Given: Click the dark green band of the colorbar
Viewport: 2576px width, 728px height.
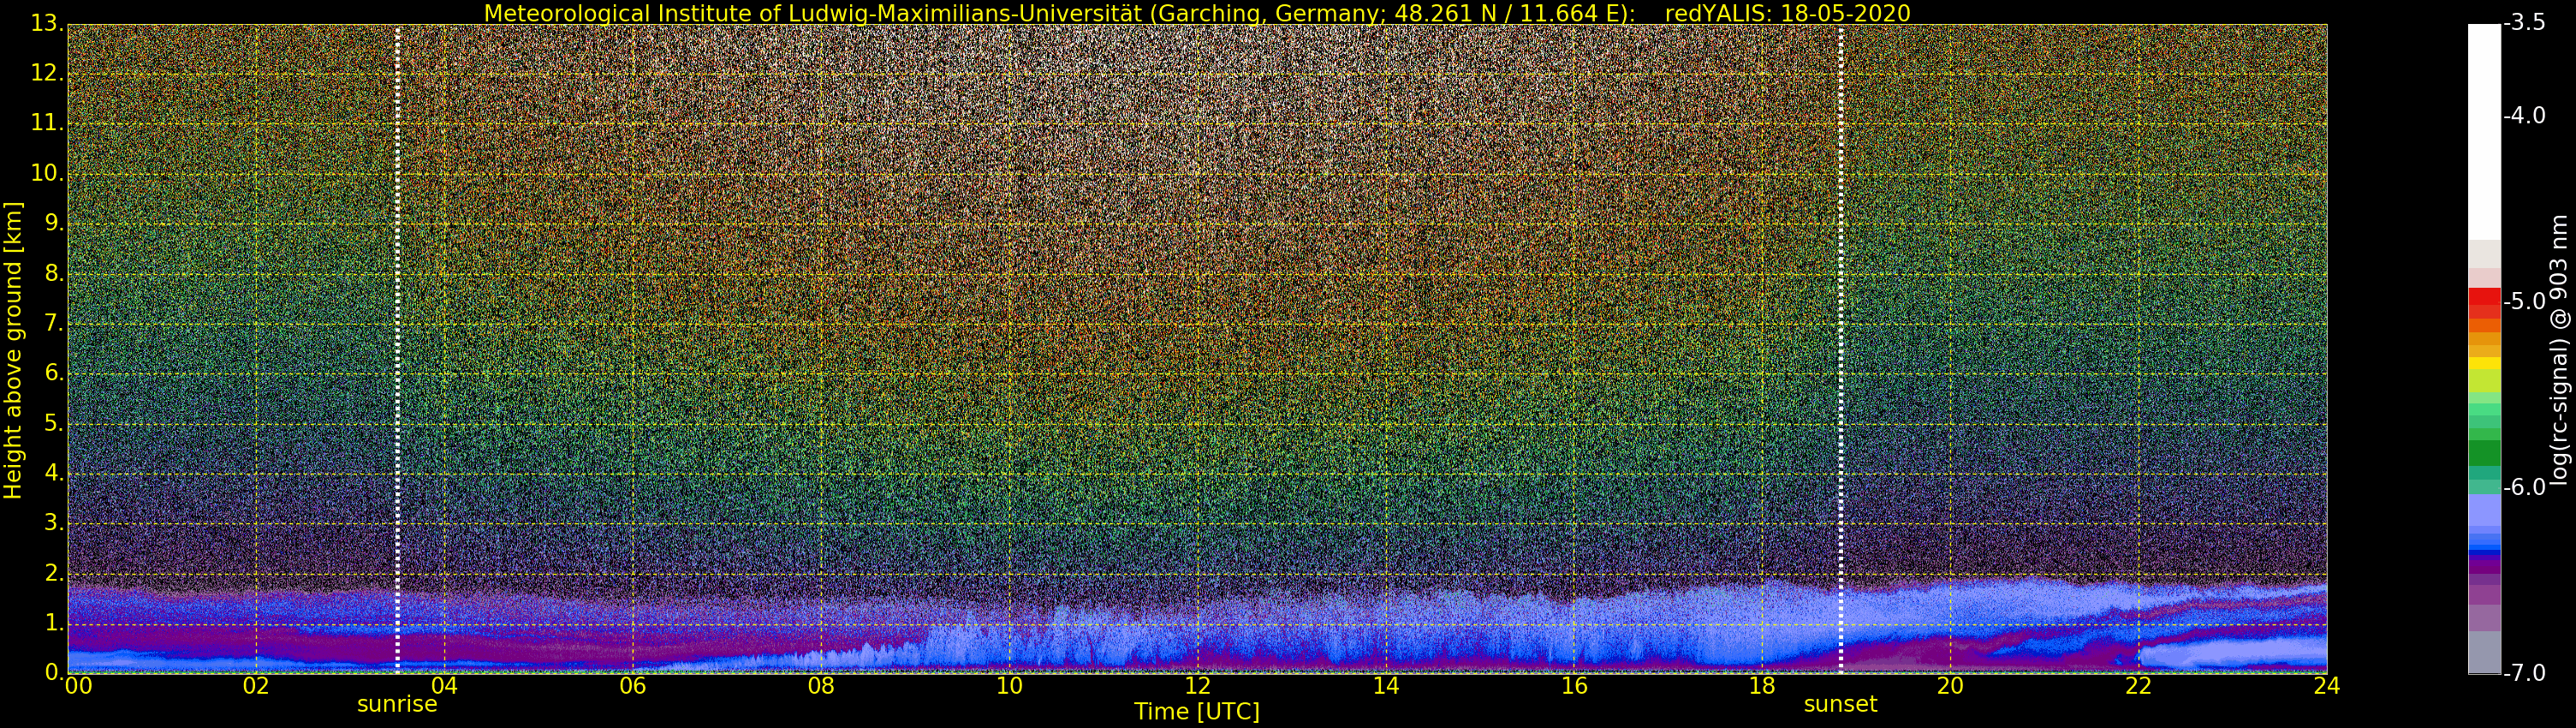Looking at the screenshot, I should click(x=2484, y=453).
